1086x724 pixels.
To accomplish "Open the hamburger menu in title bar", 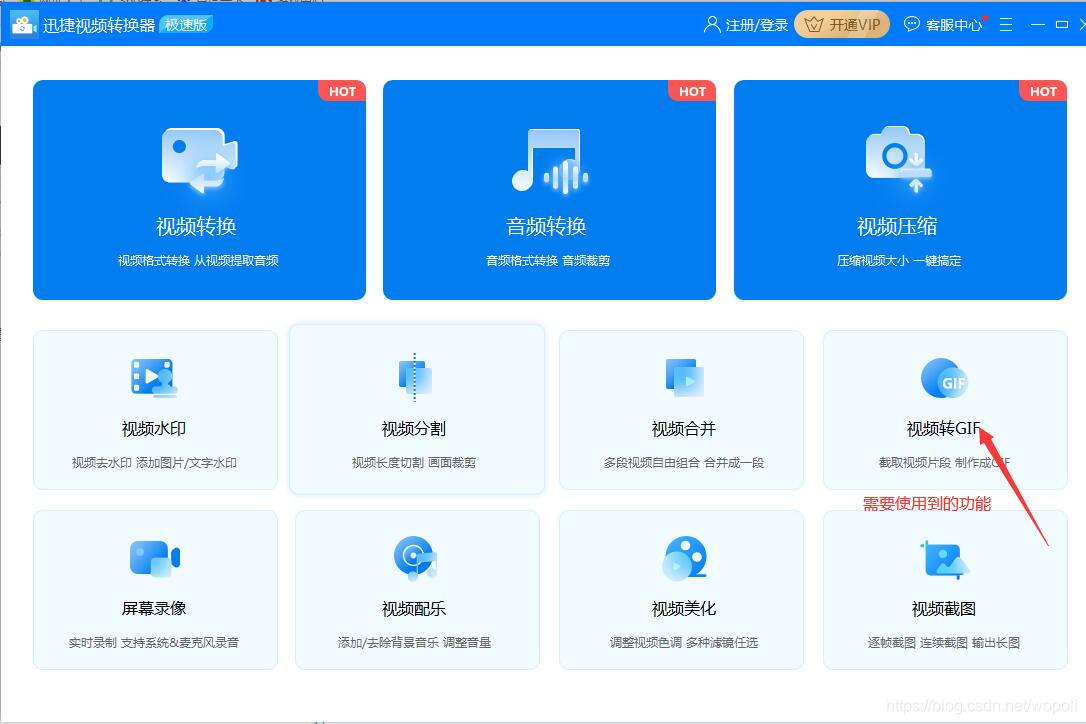I will tap(1006, 25).
